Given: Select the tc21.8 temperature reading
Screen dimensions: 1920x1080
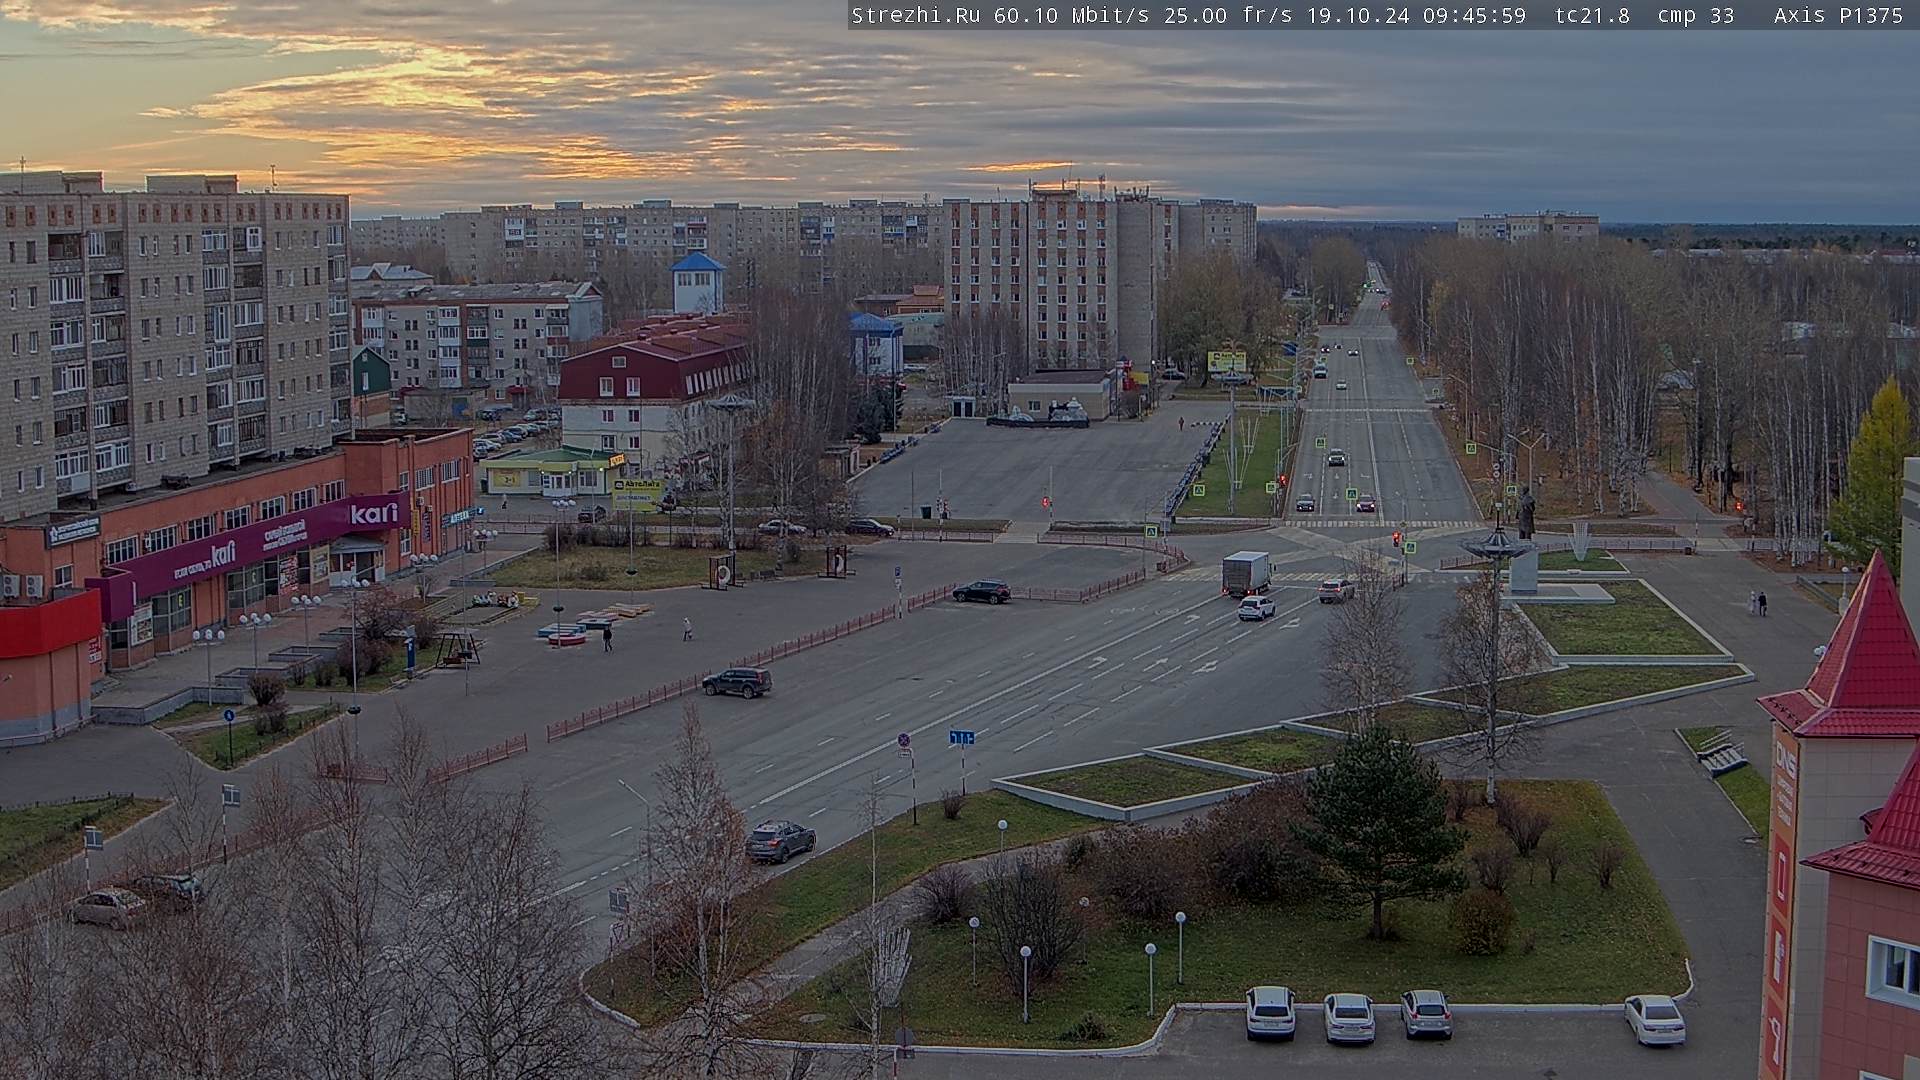Looking at the screenshot, I should click(x=1594, y=16).
